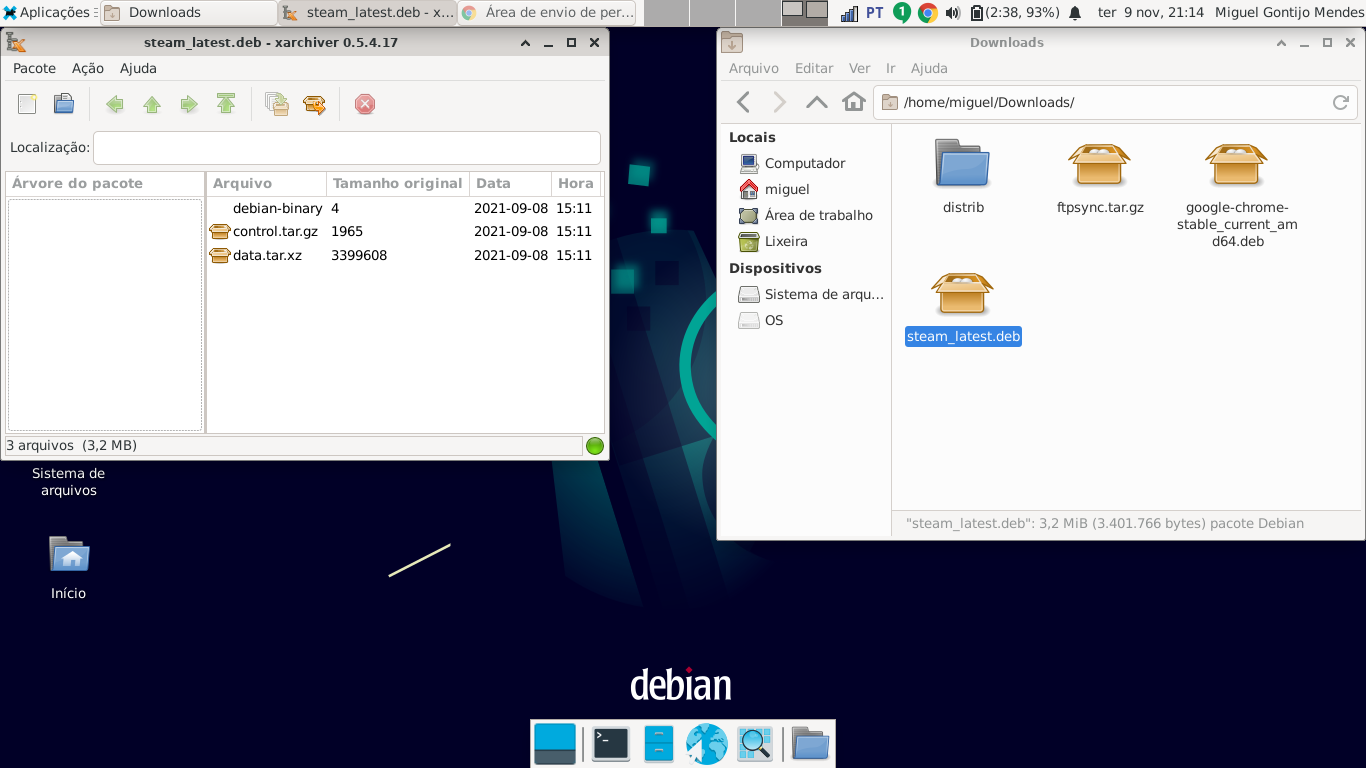Click the volume speaker tray icon
The width and height of the screenshot is (1366, 768).
[x=952, y=13]
